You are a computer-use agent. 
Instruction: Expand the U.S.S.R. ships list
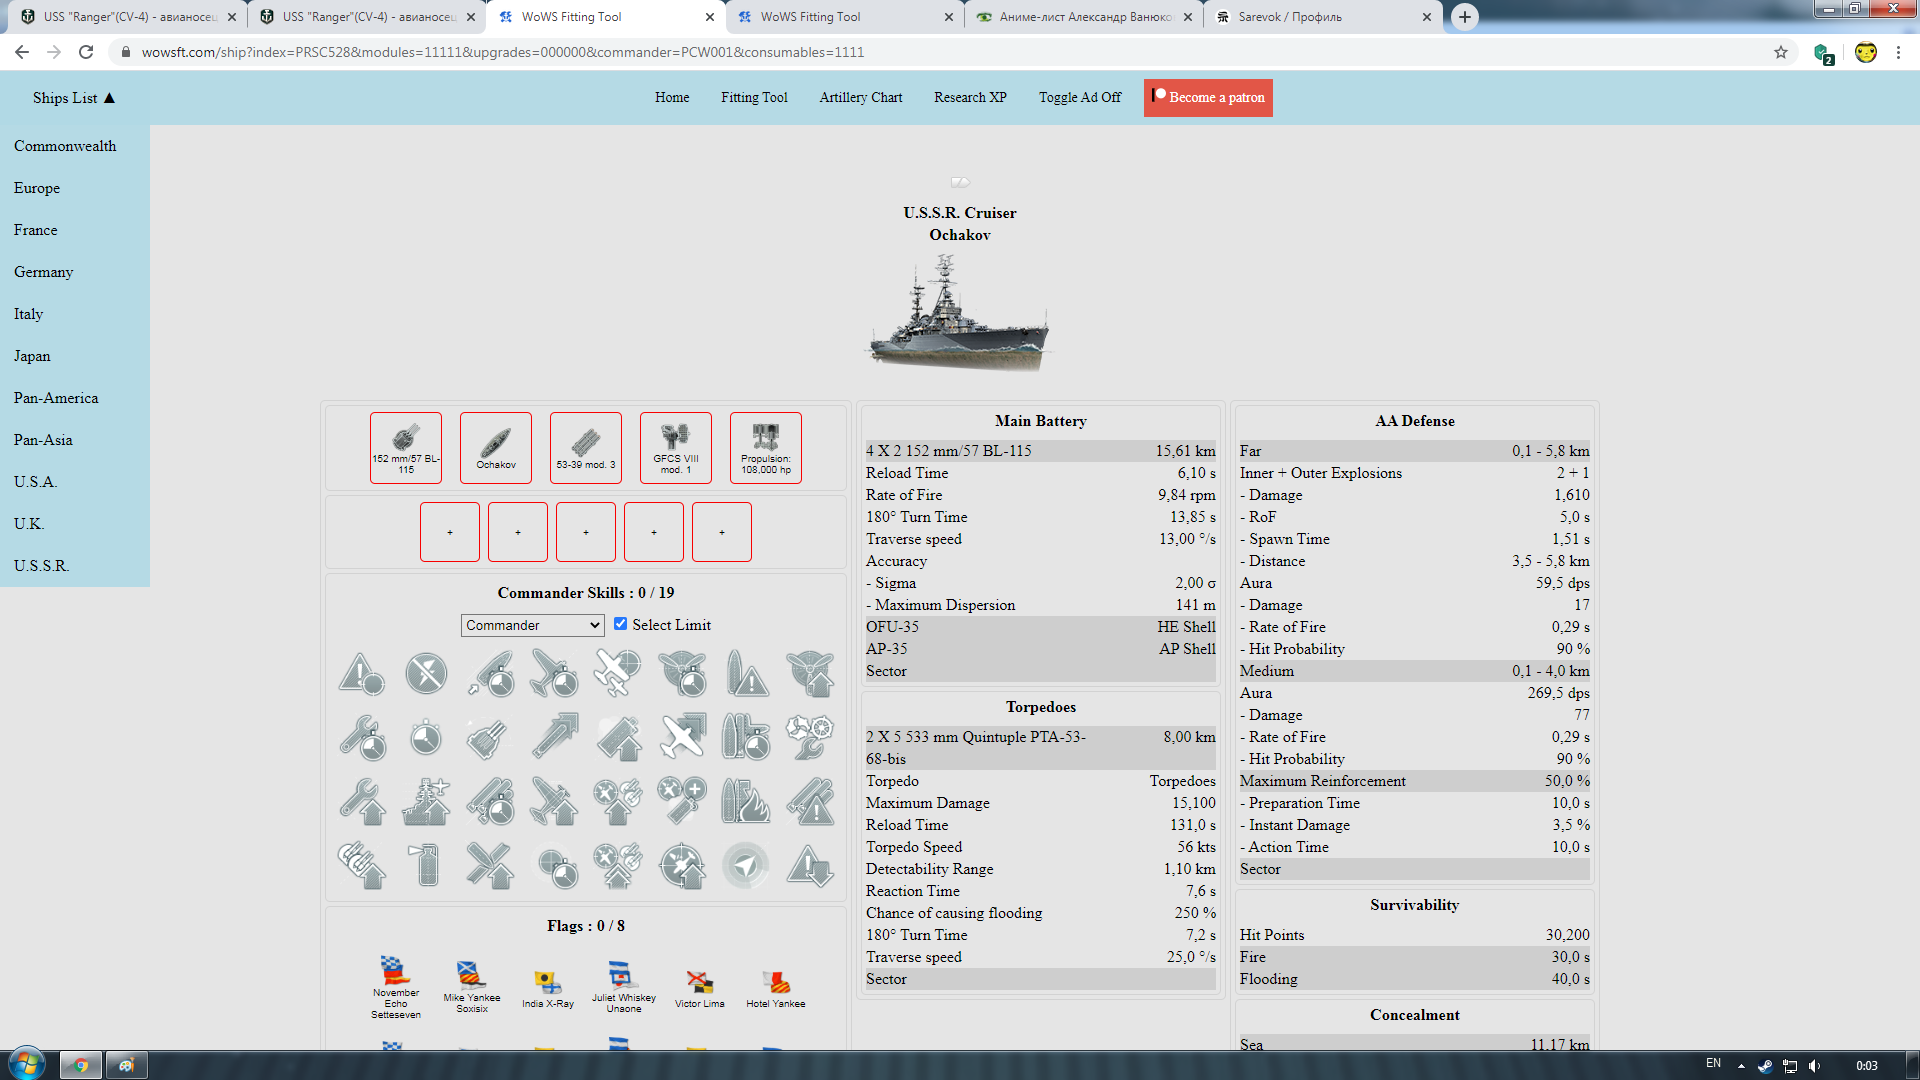(x=42, y=566)
